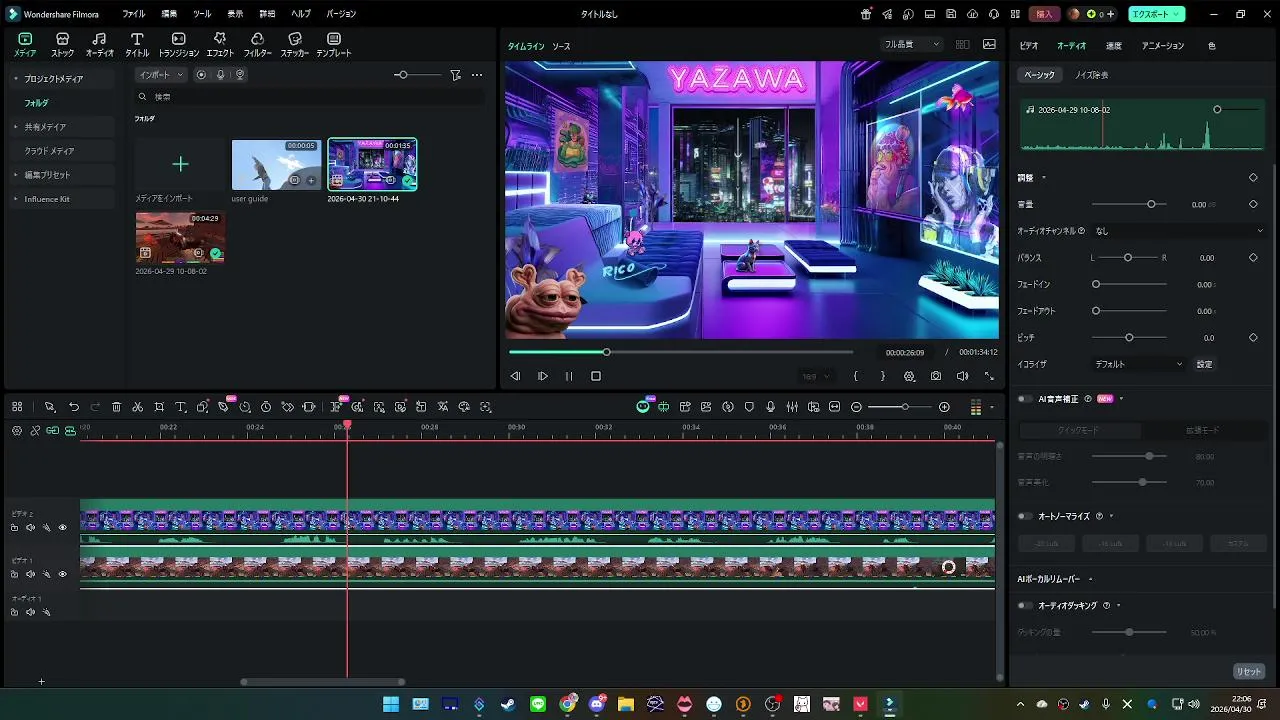Hide the ビデオ 2 track eye icon
Viewport: 1280px width, 720px height.
click(x=62, y=527)
